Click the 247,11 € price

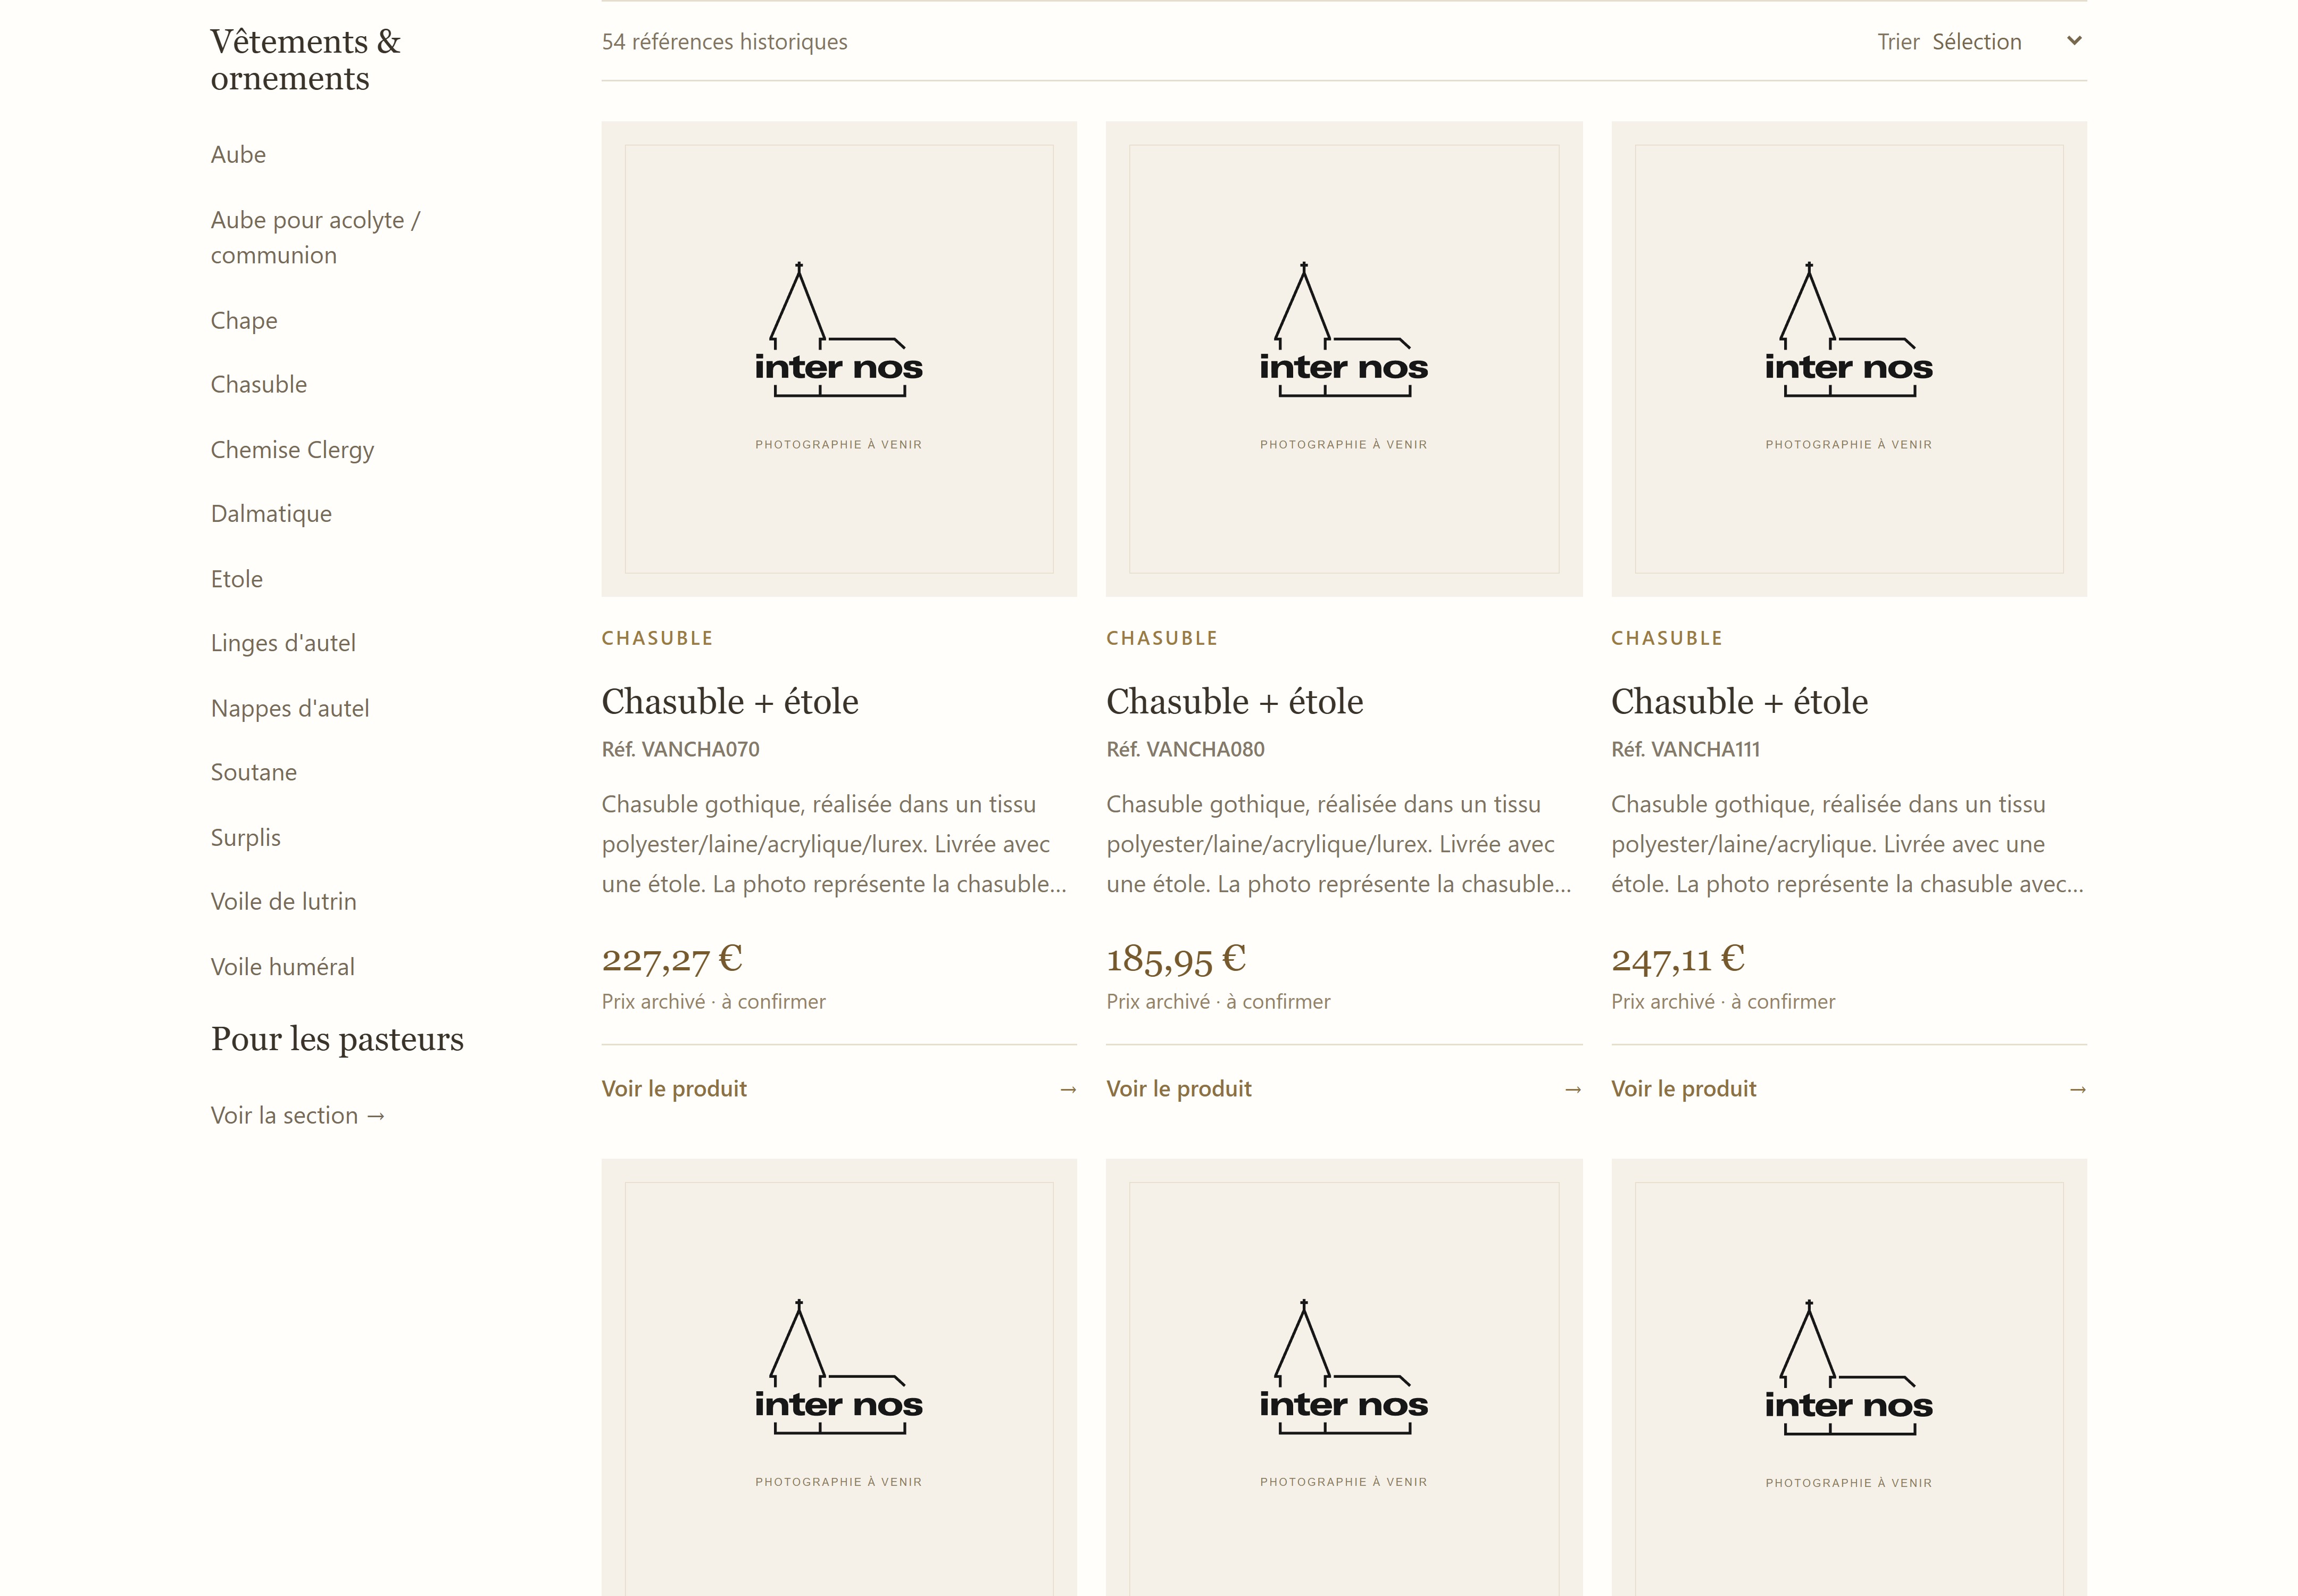click(x=1678, y=959)
